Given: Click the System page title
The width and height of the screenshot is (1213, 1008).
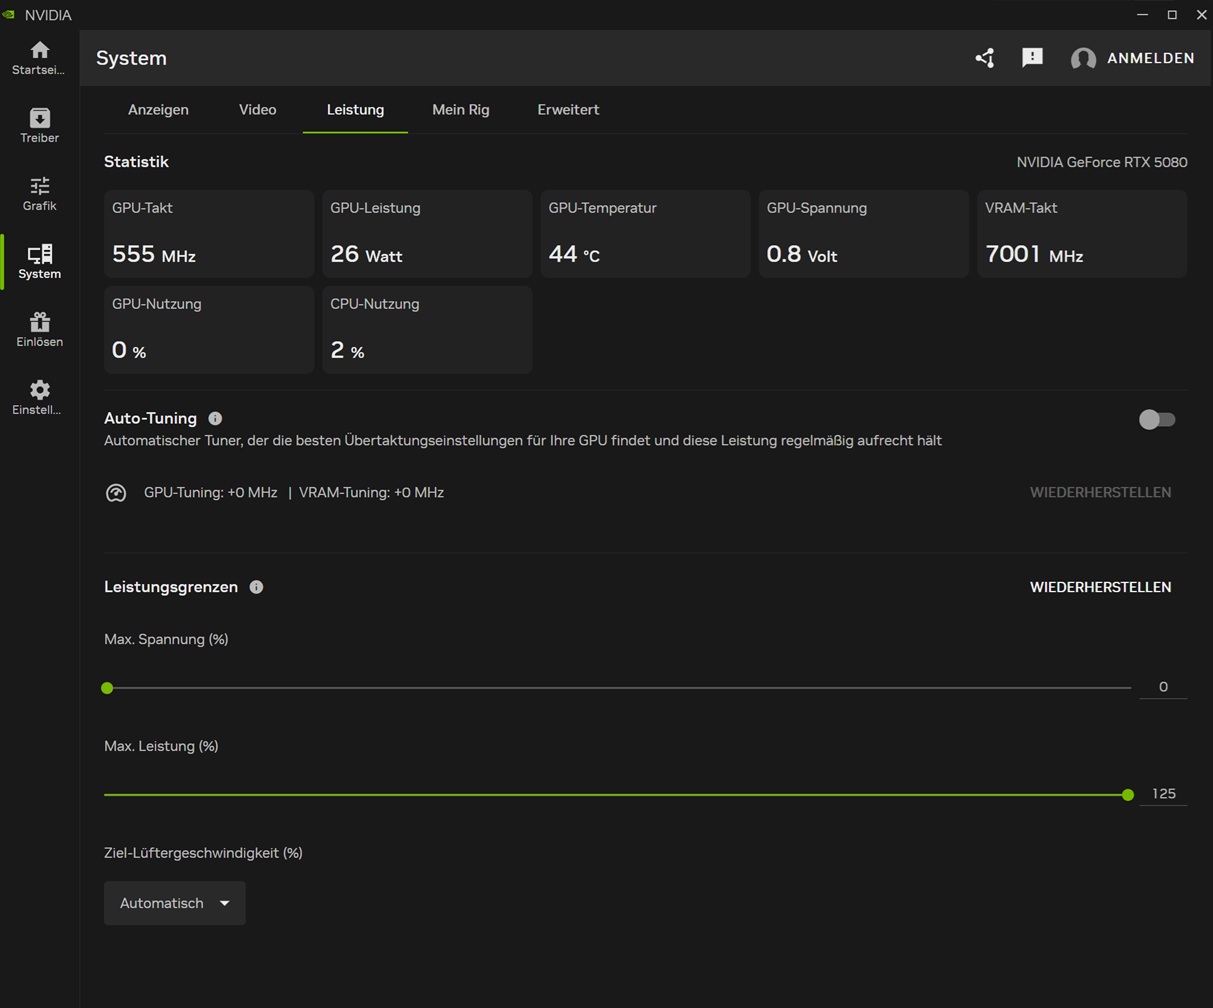Looking at the screenshot, I should click(131, 58).
